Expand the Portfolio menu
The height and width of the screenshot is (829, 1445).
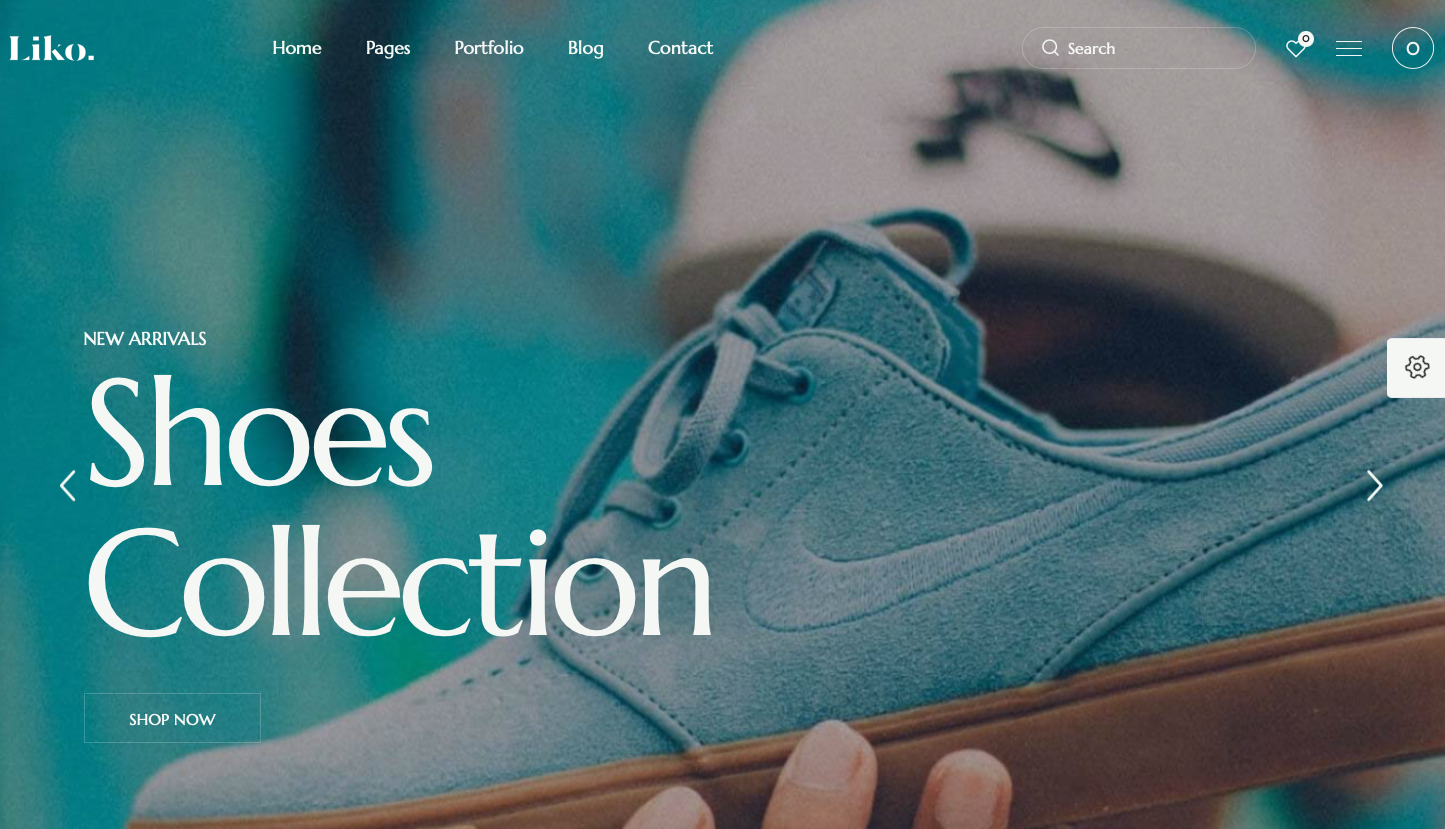(489, 48)
